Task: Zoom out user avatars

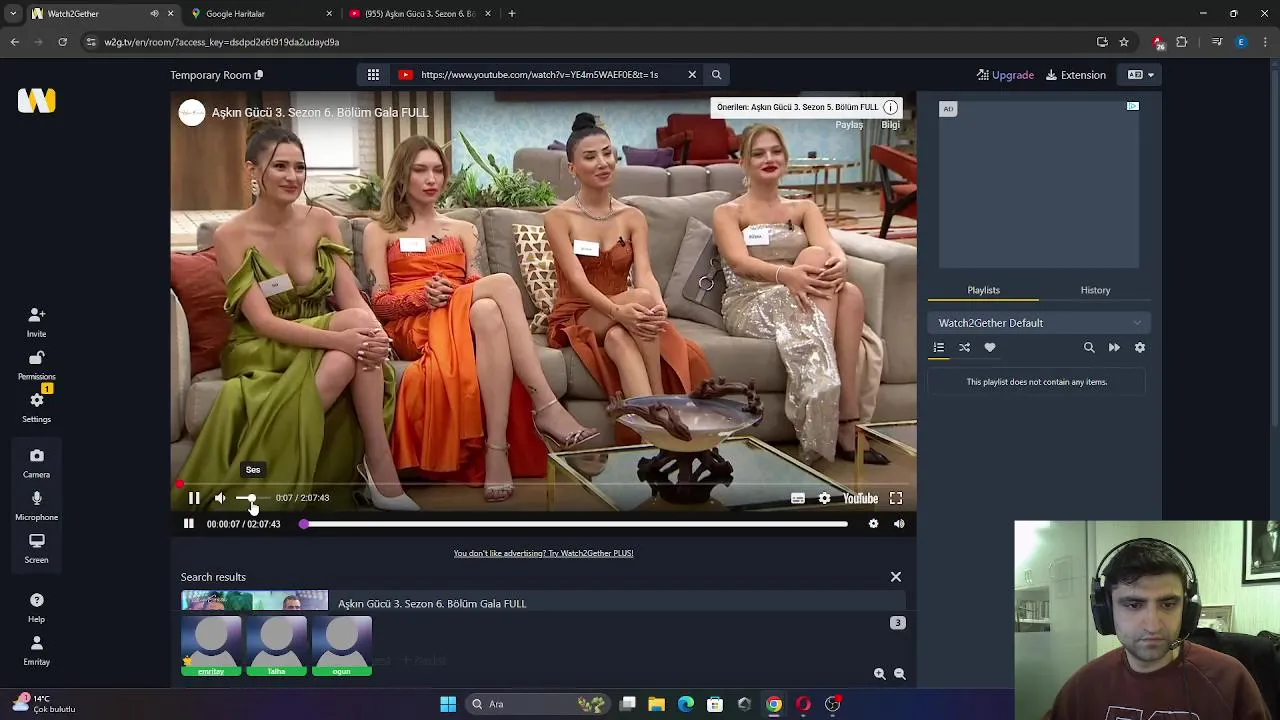Action: point(899,674)
